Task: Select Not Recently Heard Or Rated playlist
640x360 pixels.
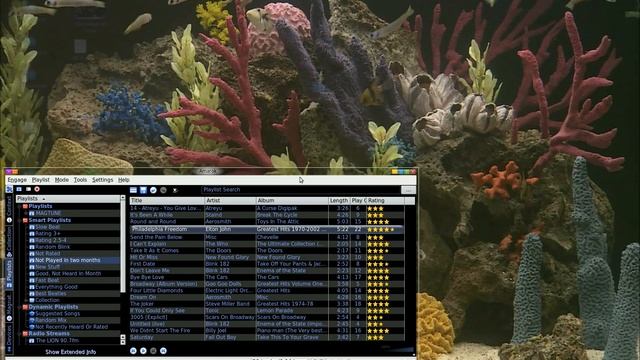Action: click(x=71, y=327)
